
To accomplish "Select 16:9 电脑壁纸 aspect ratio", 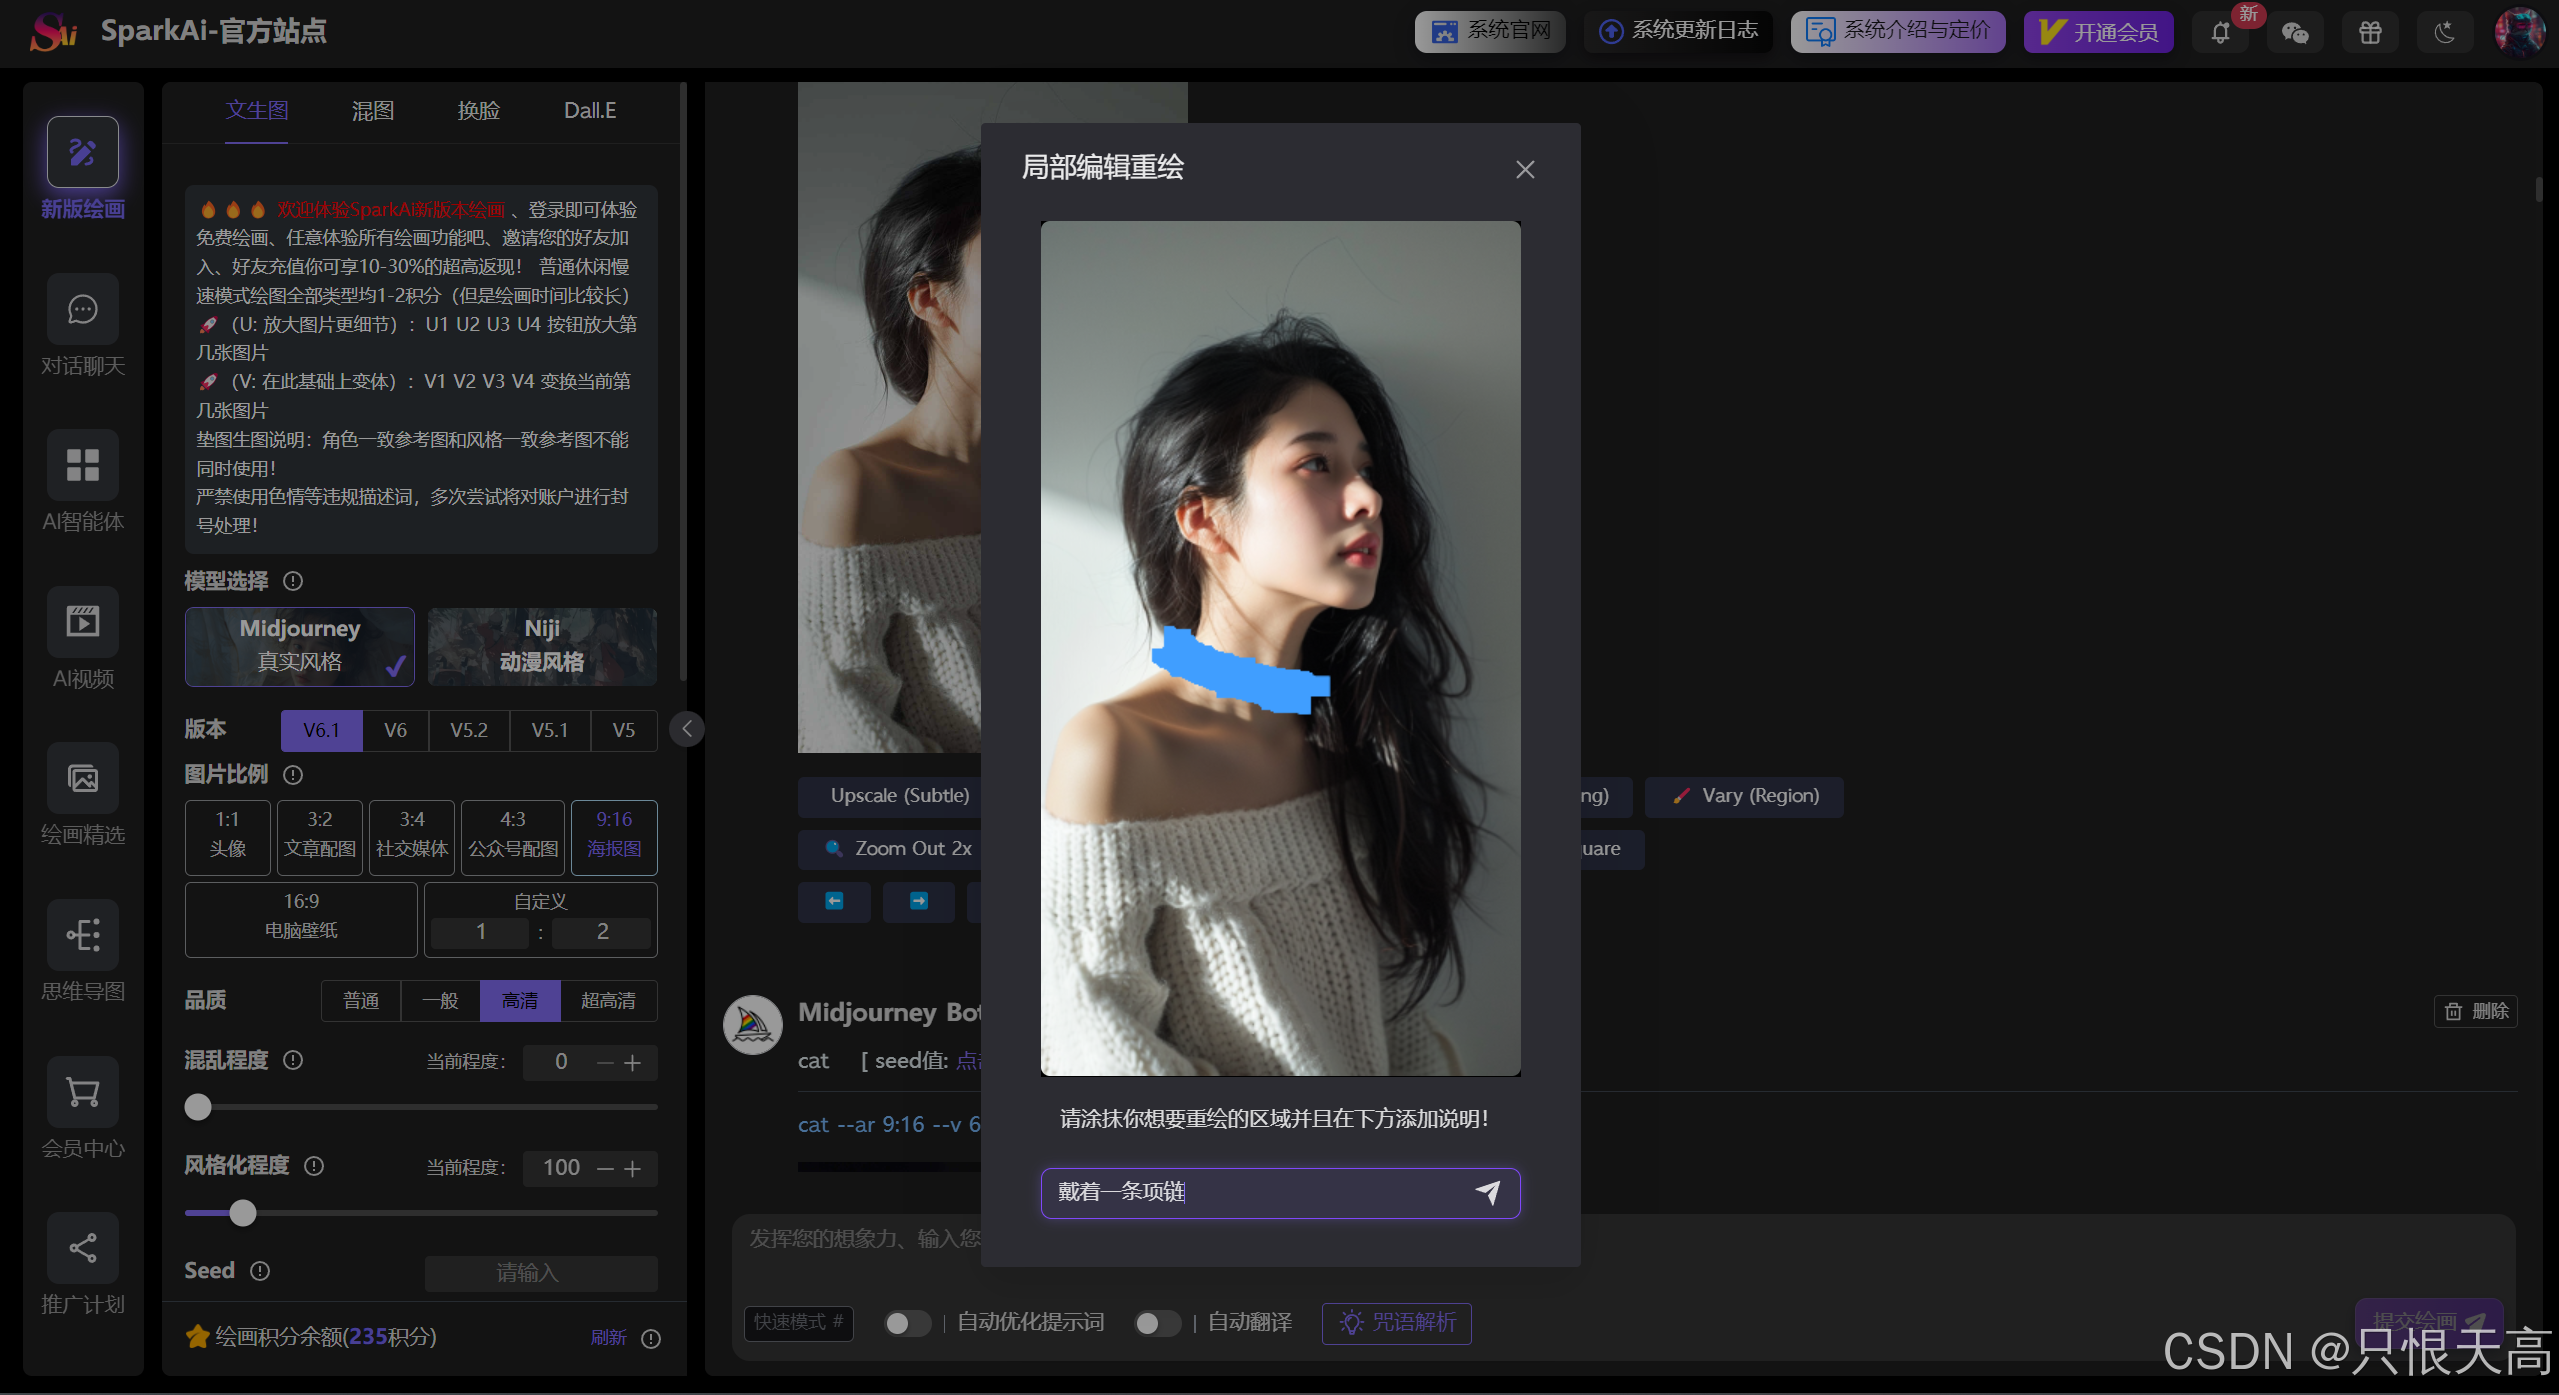I will (301, 919).
